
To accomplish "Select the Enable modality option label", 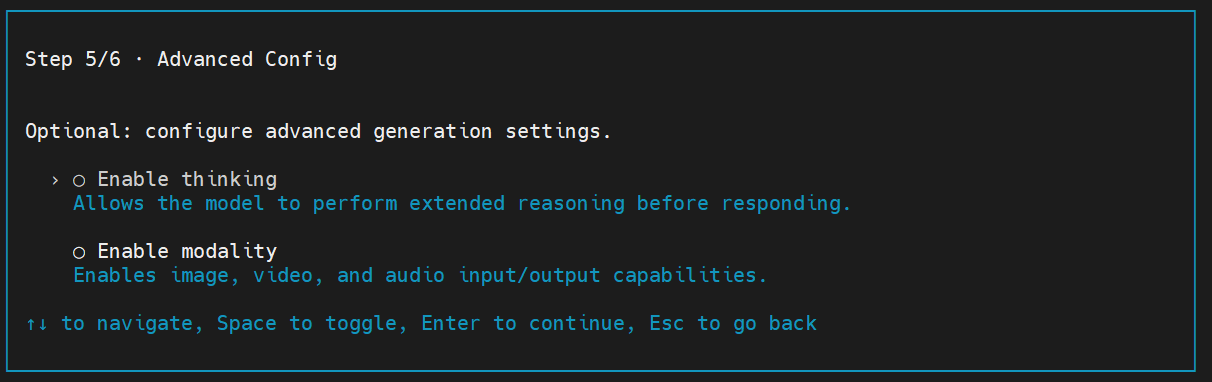I will click(x=187, y=251).
